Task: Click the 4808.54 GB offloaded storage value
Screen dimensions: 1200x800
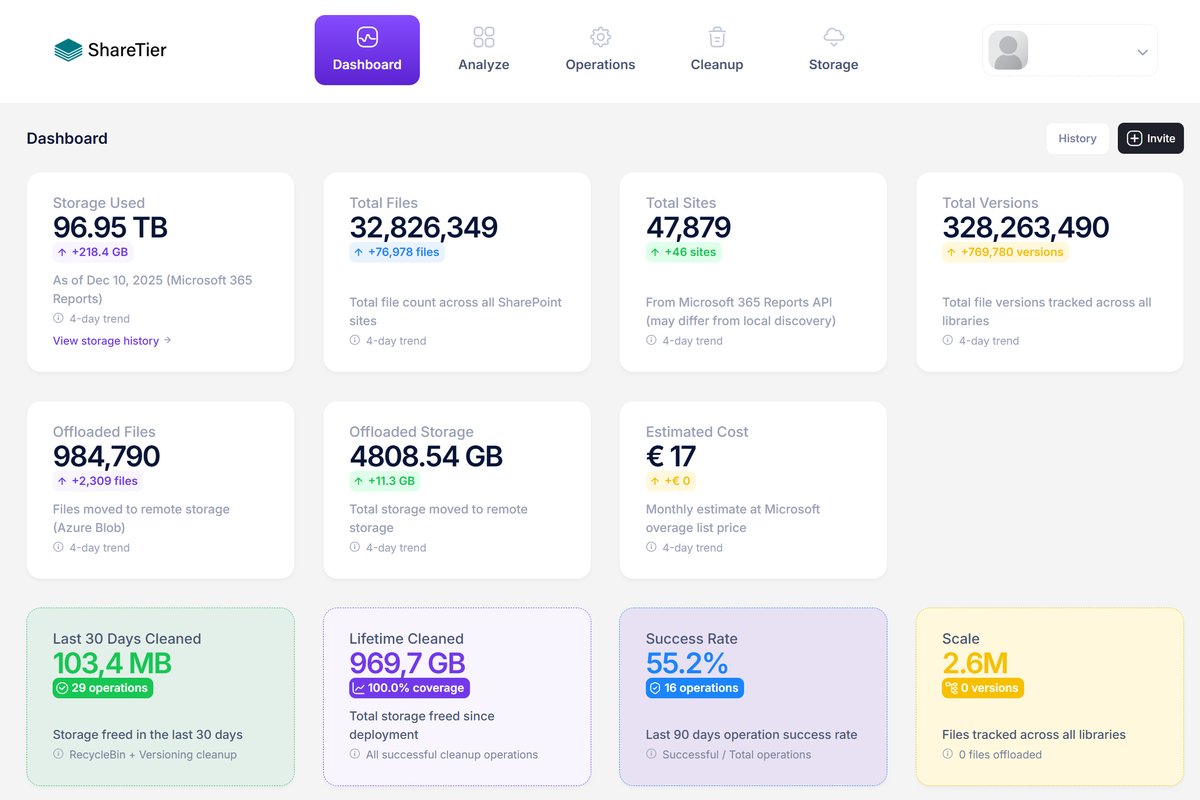Action: tap(426, 457)
